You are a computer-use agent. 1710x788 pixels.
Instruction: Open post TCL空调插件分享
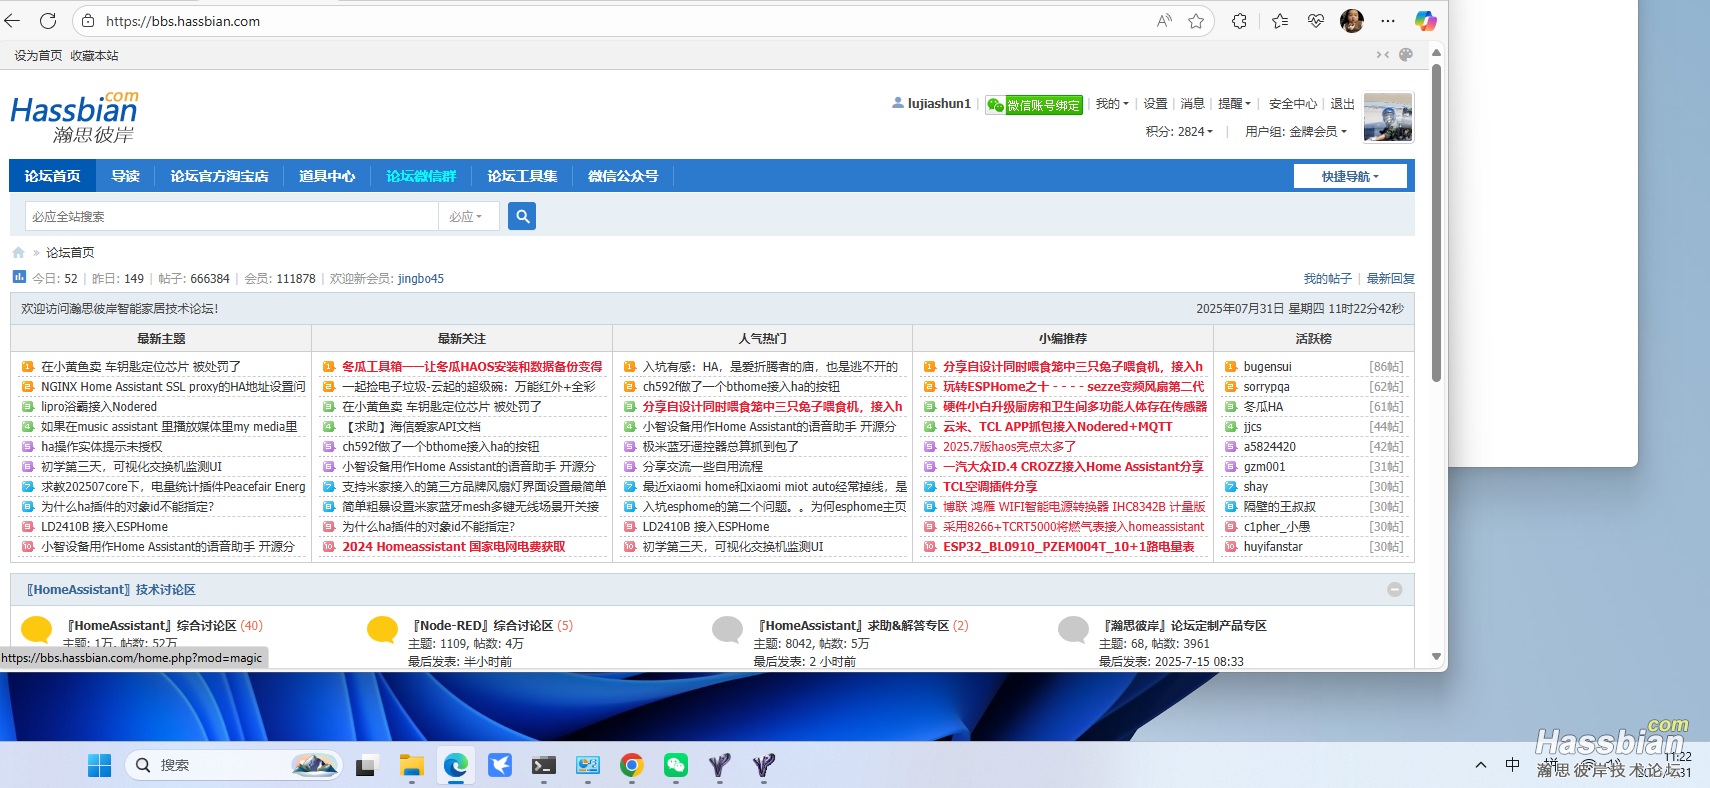990,487
